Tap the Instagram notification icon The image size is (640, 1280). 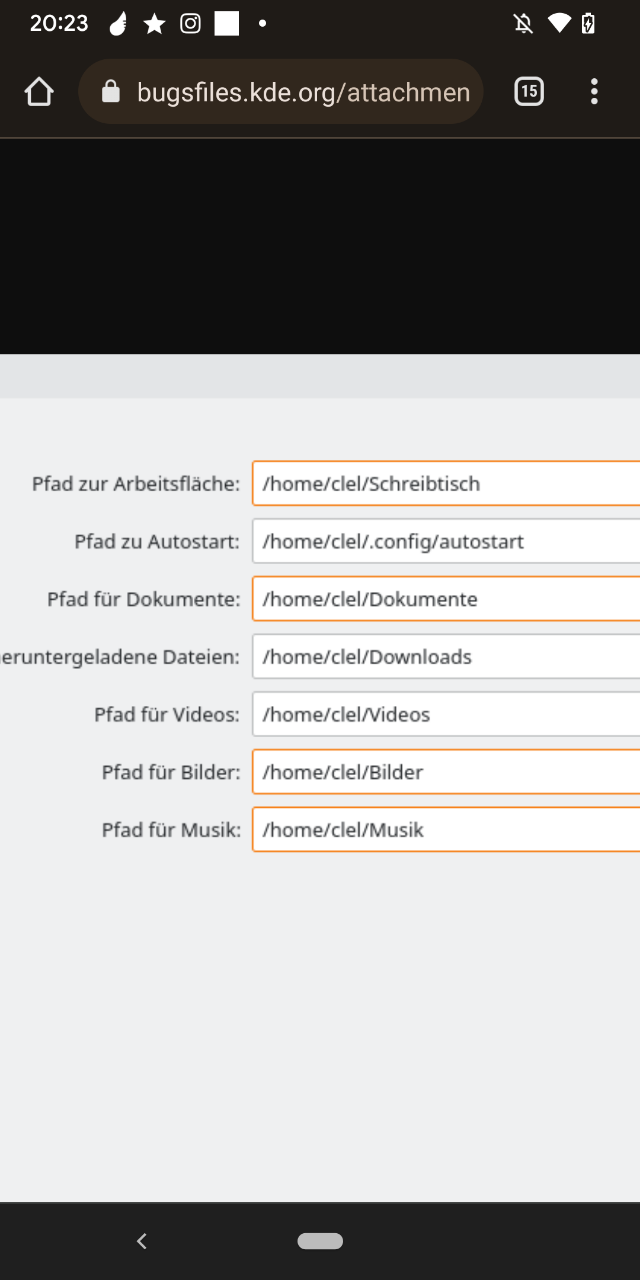tap(190, 24)
